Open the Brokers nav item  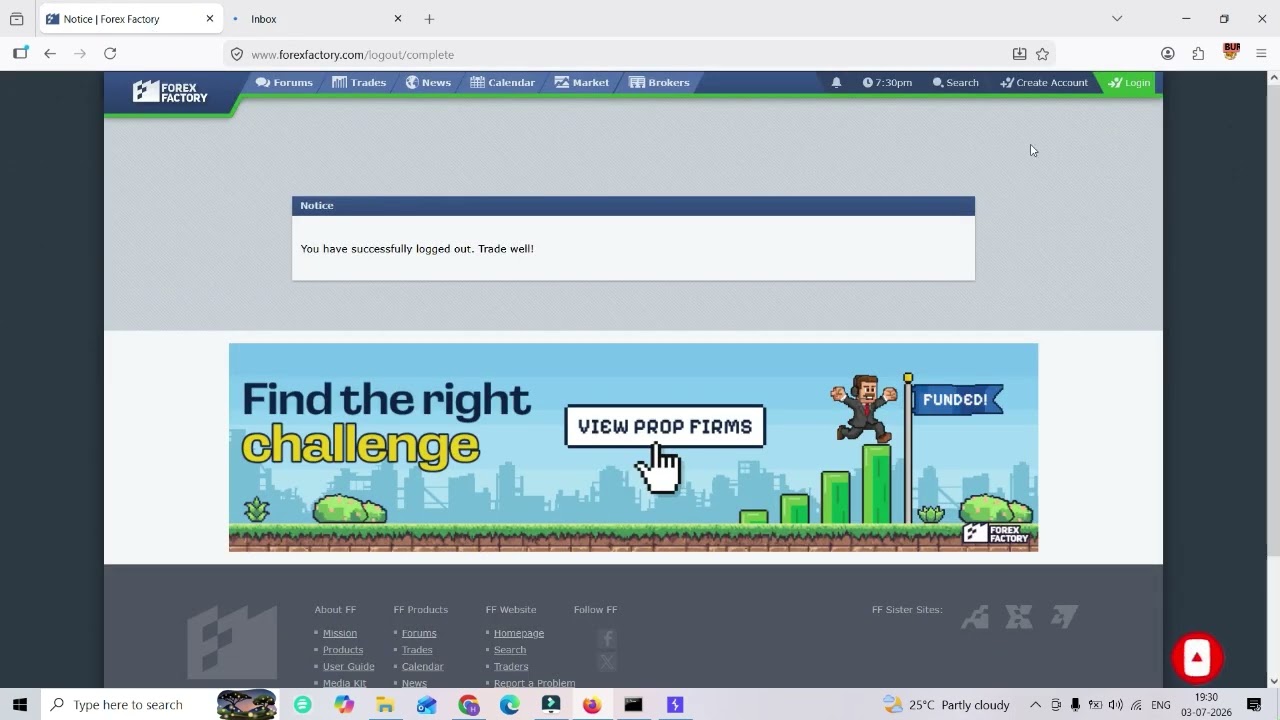tap(659, 82)
